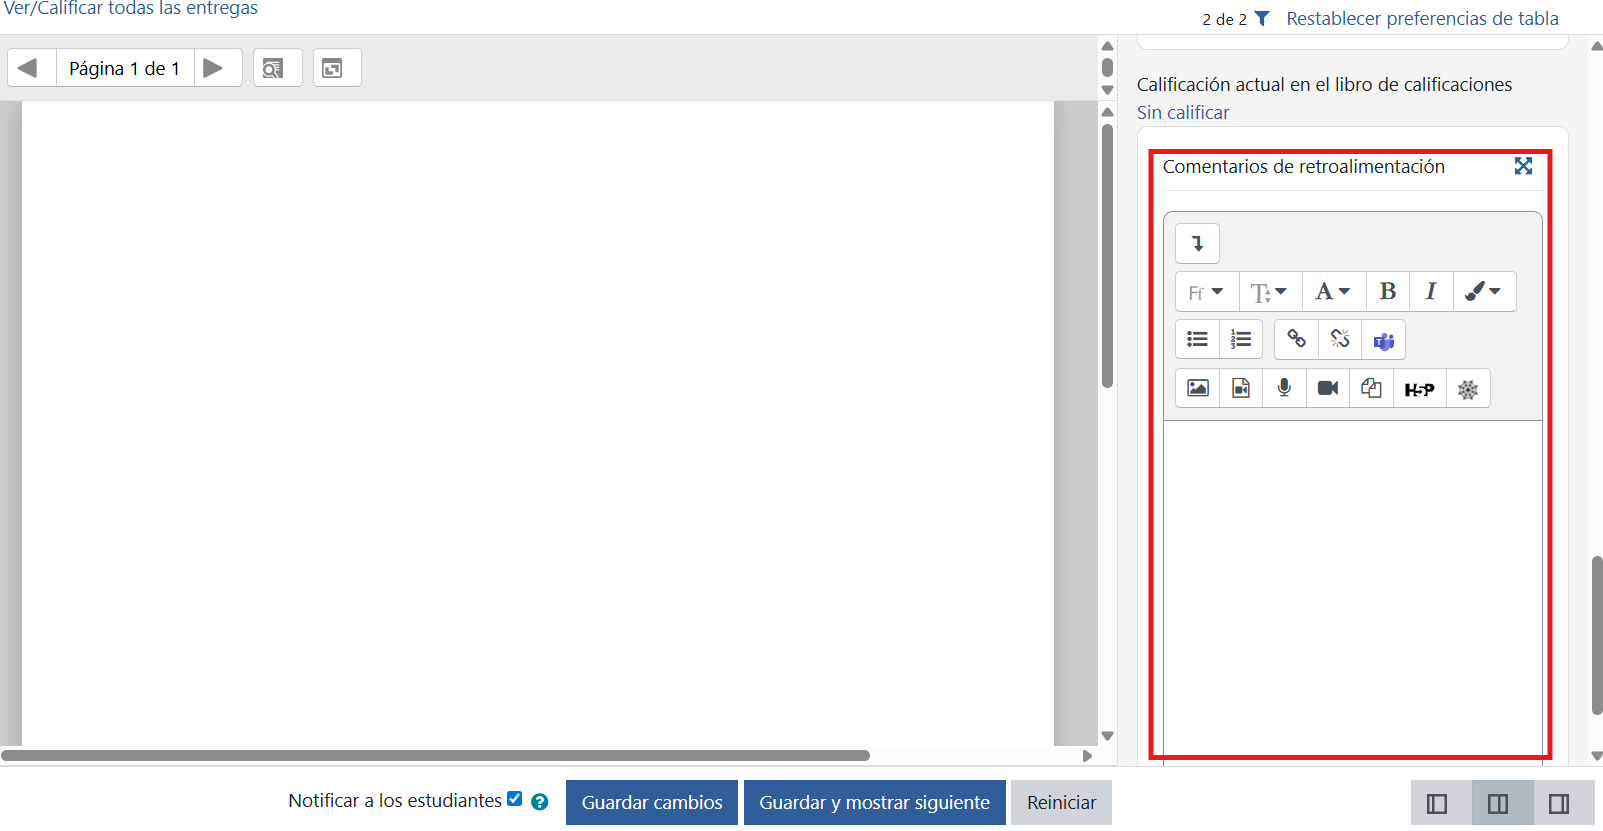
Task: Open the font color dropdown
Action: pos(1334,292)
